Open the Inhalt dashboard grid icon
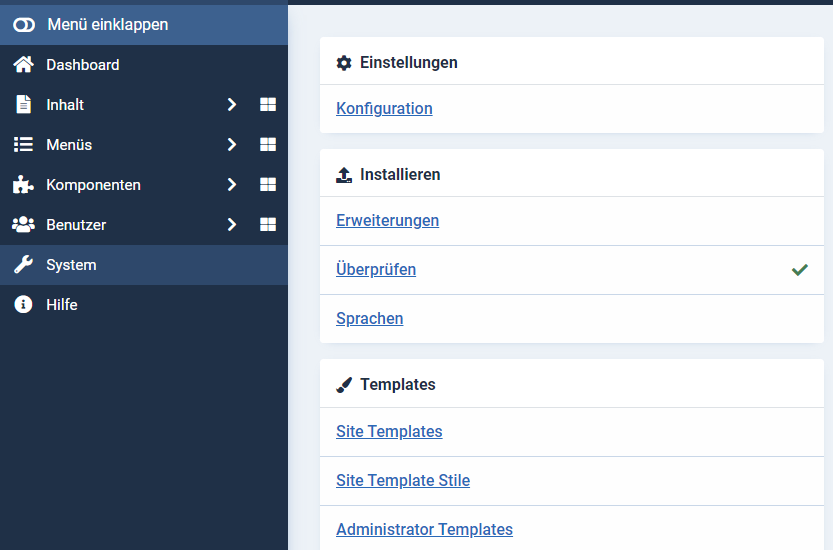The image size is (833, 550). point(267,105)
